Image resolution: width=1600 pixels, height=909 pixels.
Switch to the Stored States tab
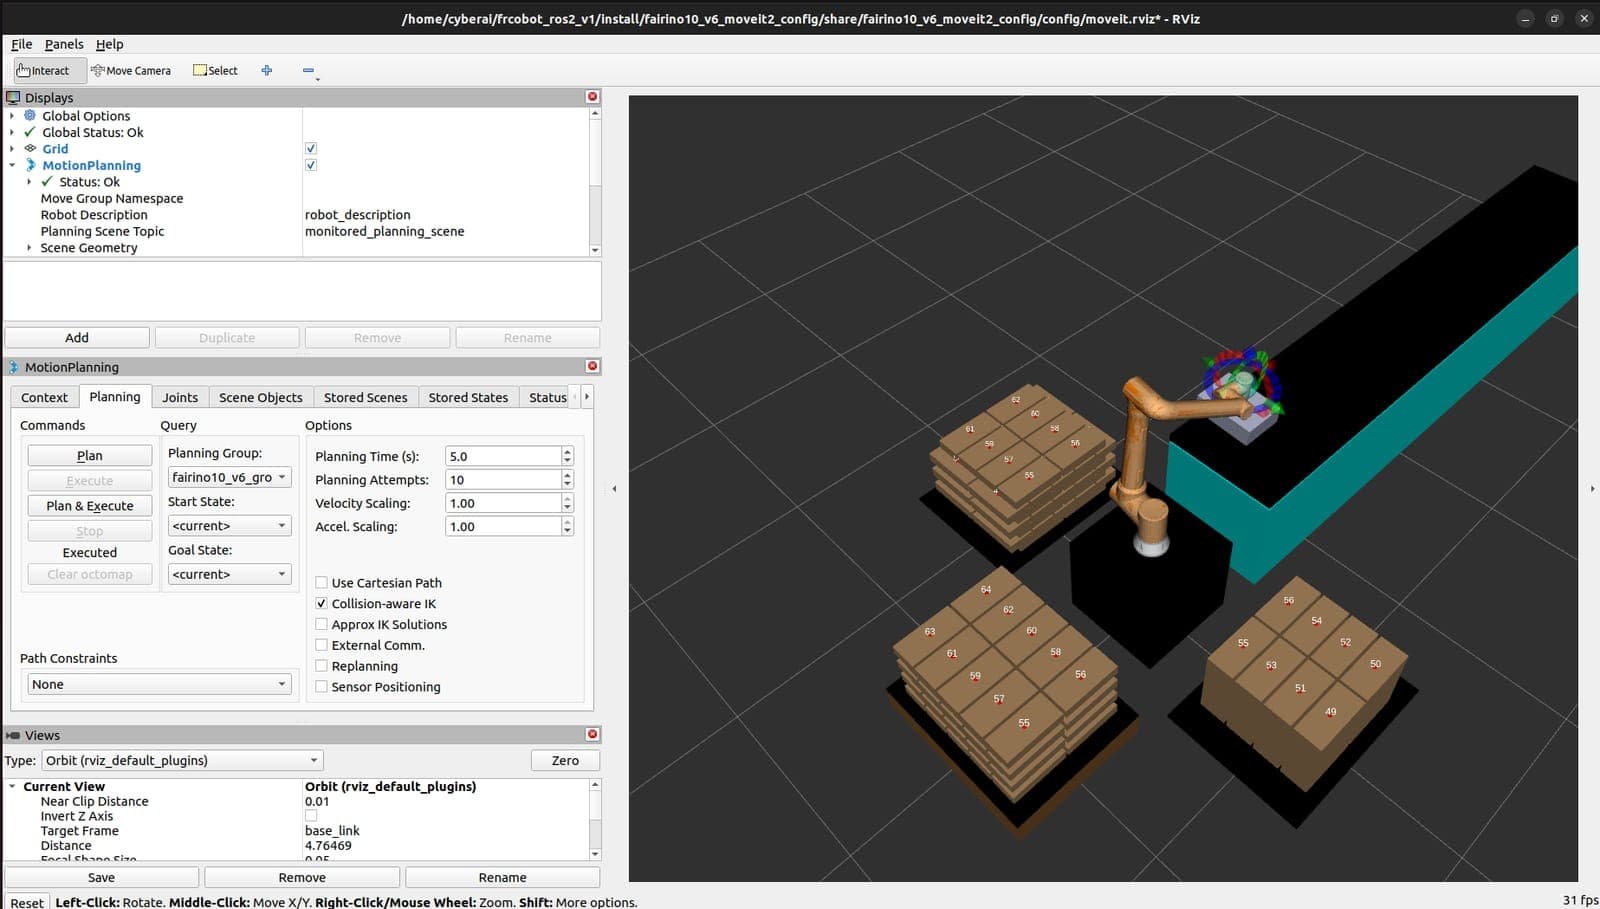tap(468, 397)
